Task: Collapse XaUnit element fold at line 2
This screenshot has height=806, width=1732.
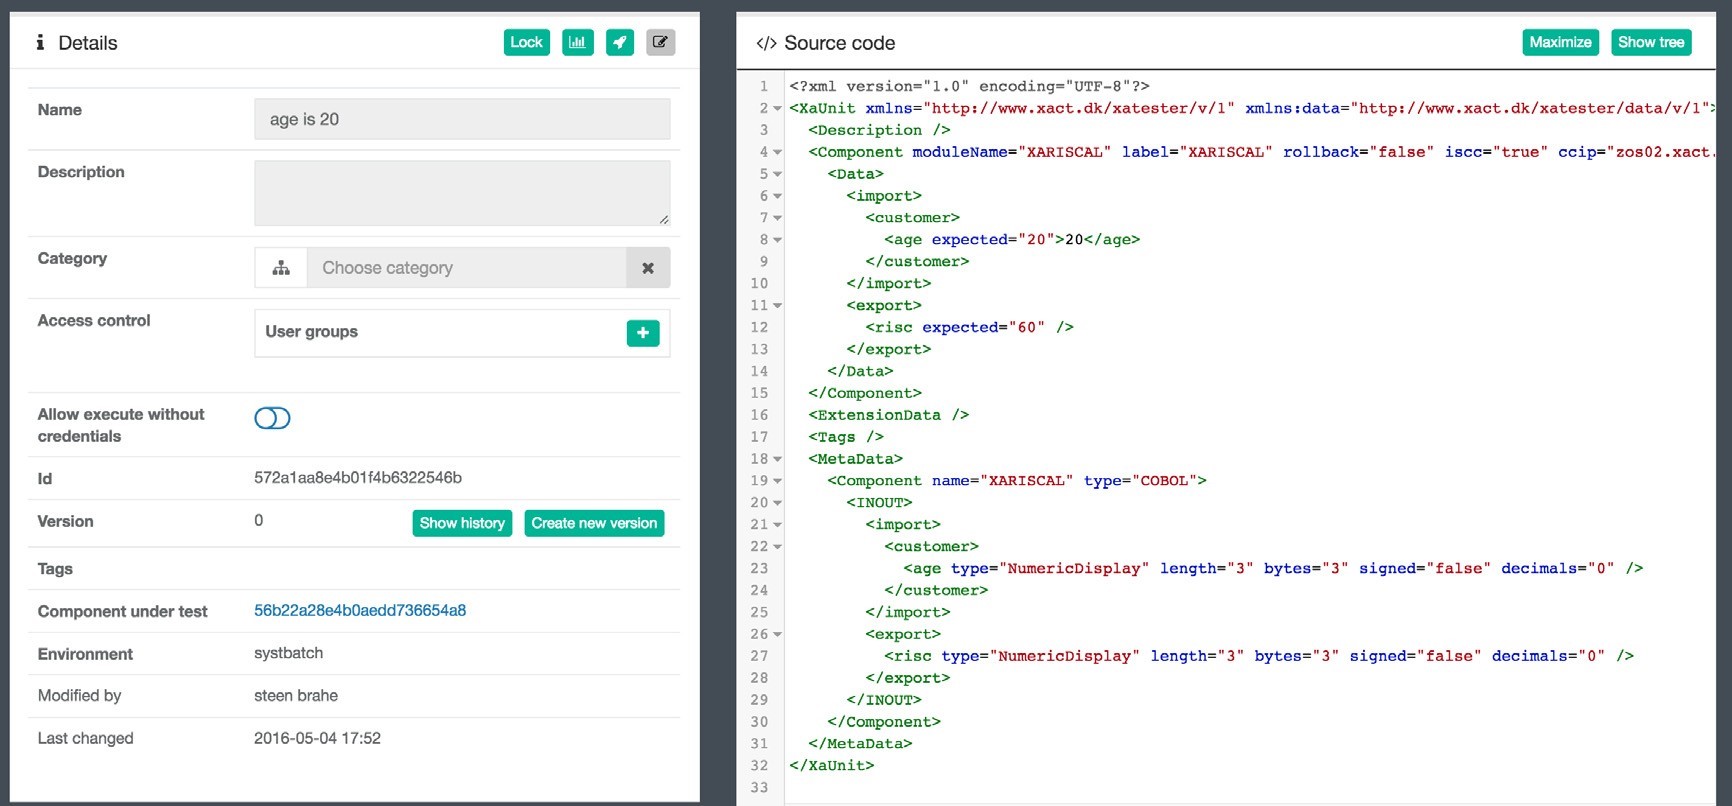Action: pos(777,108)
